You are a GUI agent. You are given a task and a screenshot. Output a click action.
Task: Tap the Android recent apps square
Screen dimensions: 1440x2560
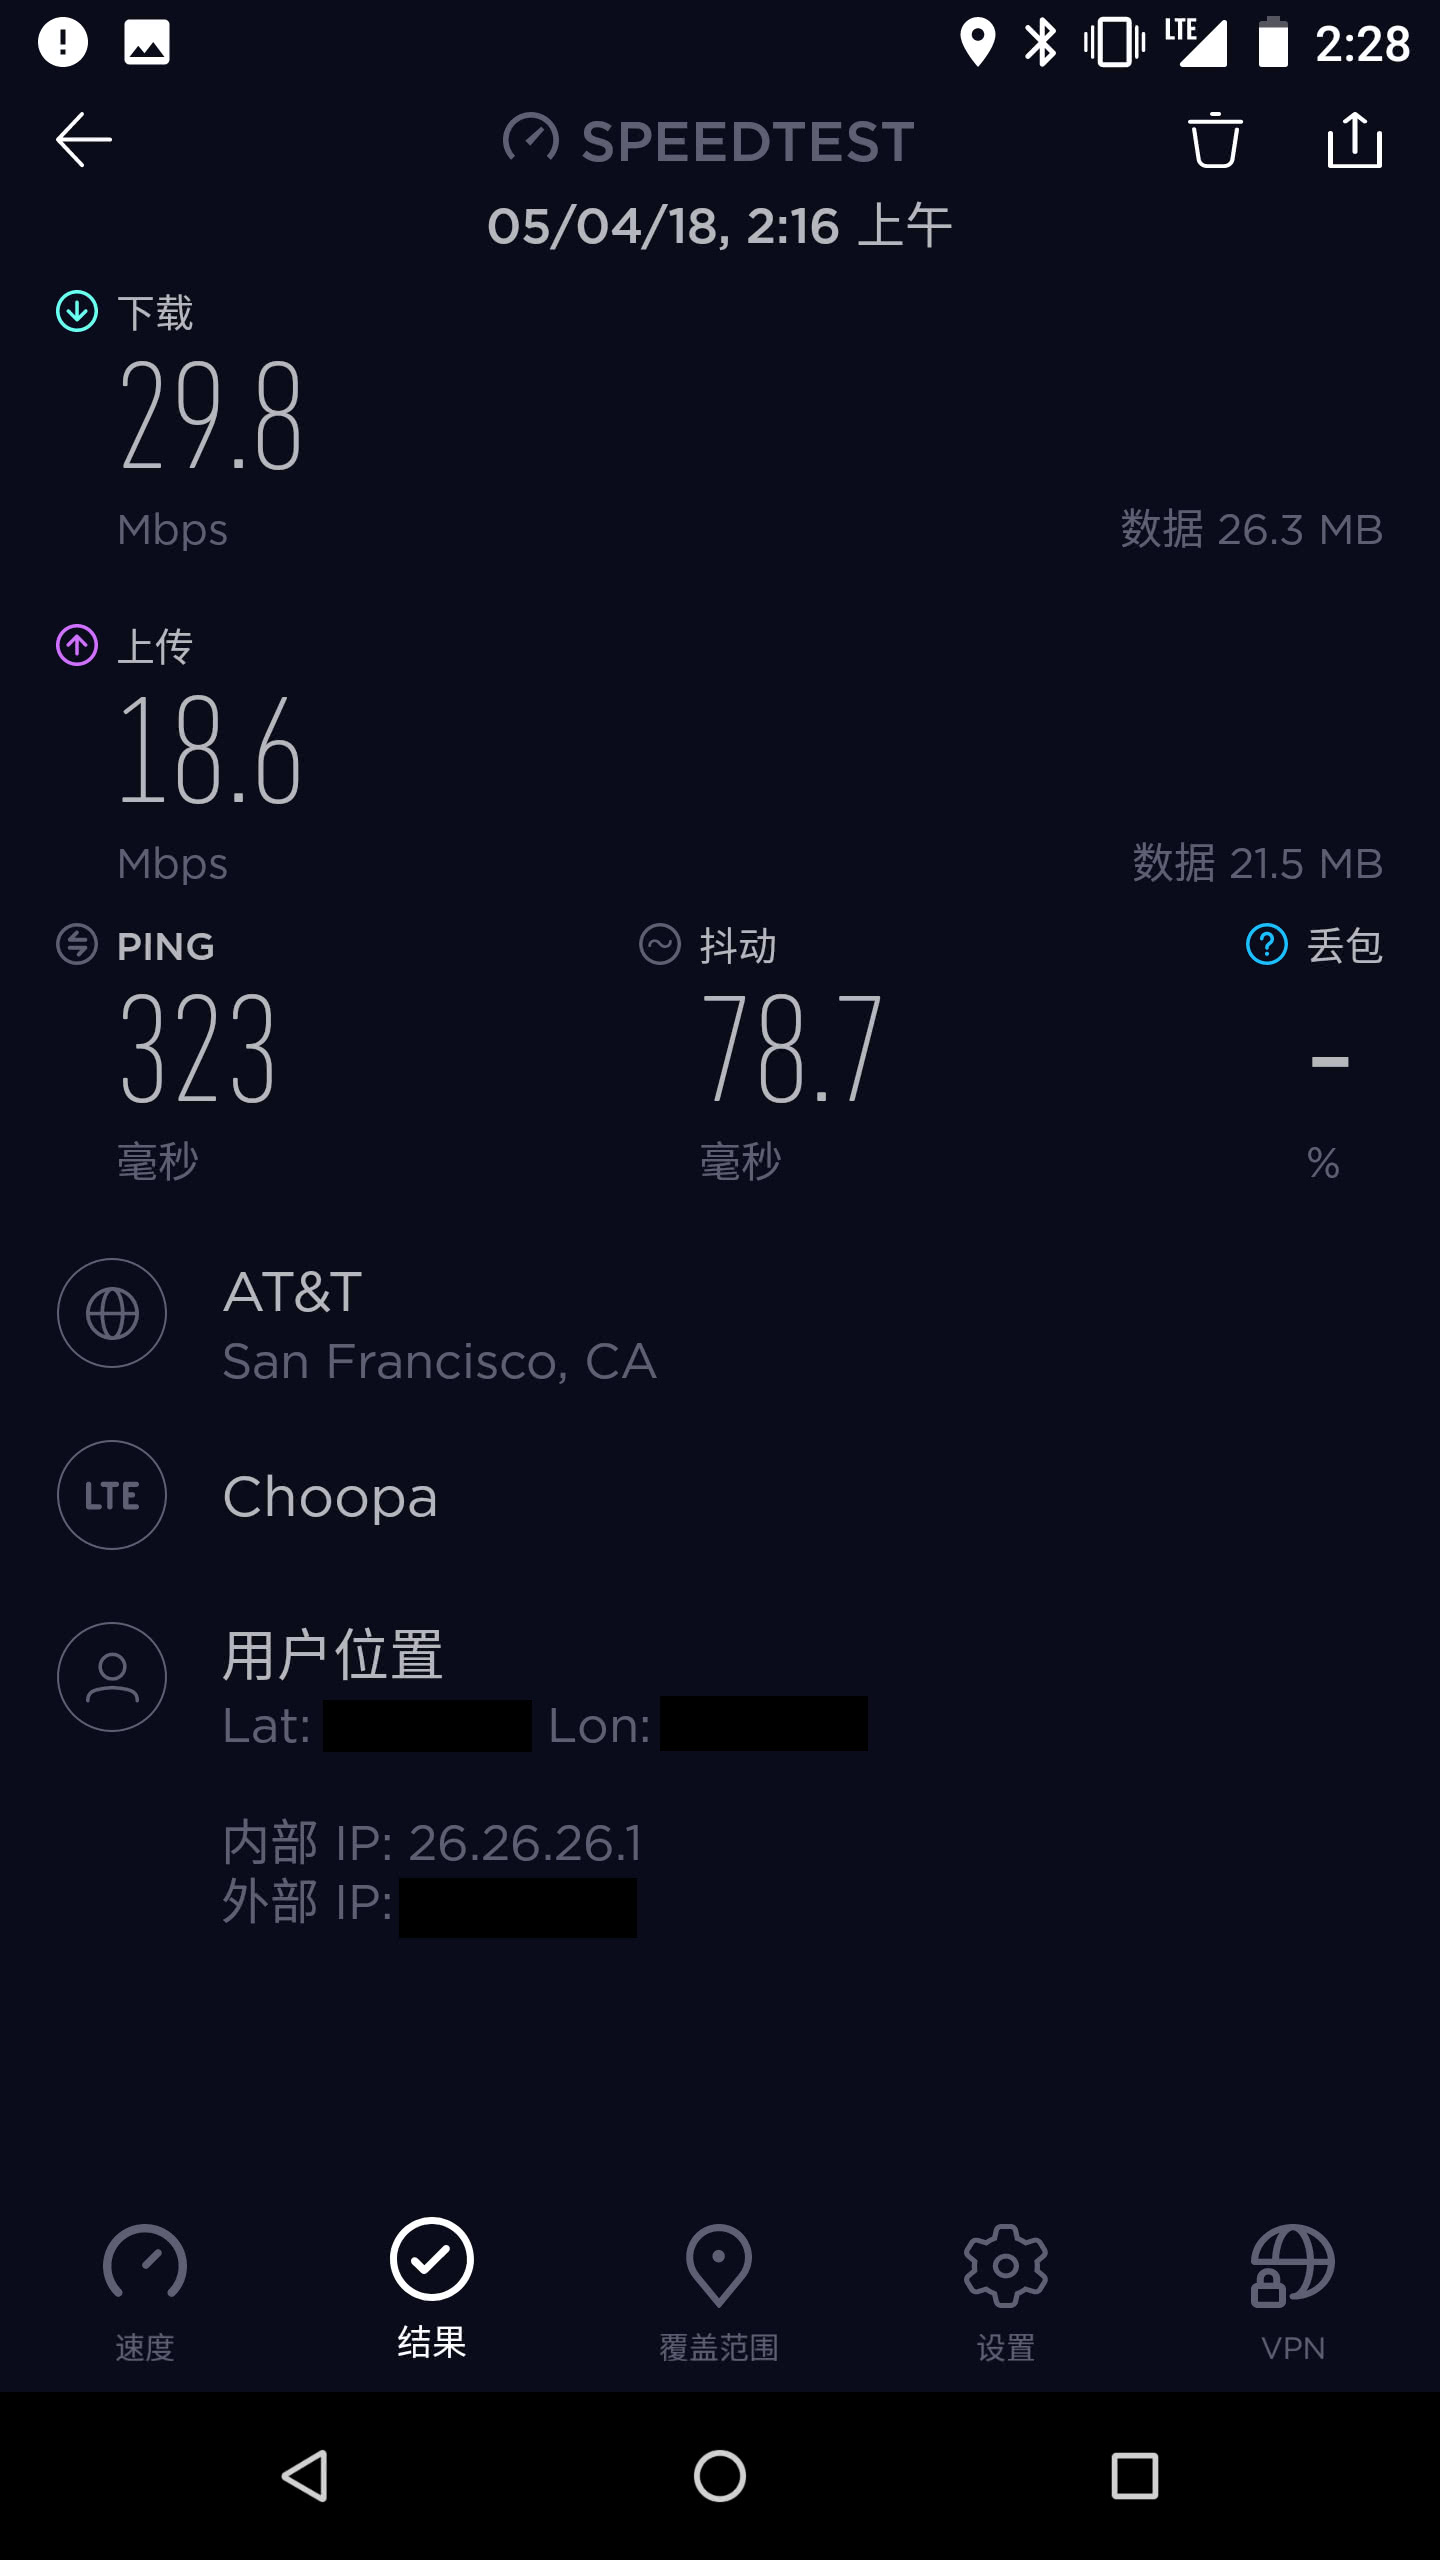pyautogui.click(x=1135, y=2476)
